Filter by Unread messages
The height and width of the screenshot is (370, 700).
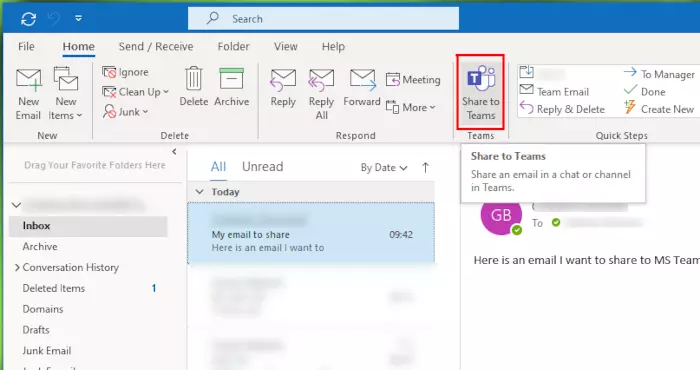[262, 167]
